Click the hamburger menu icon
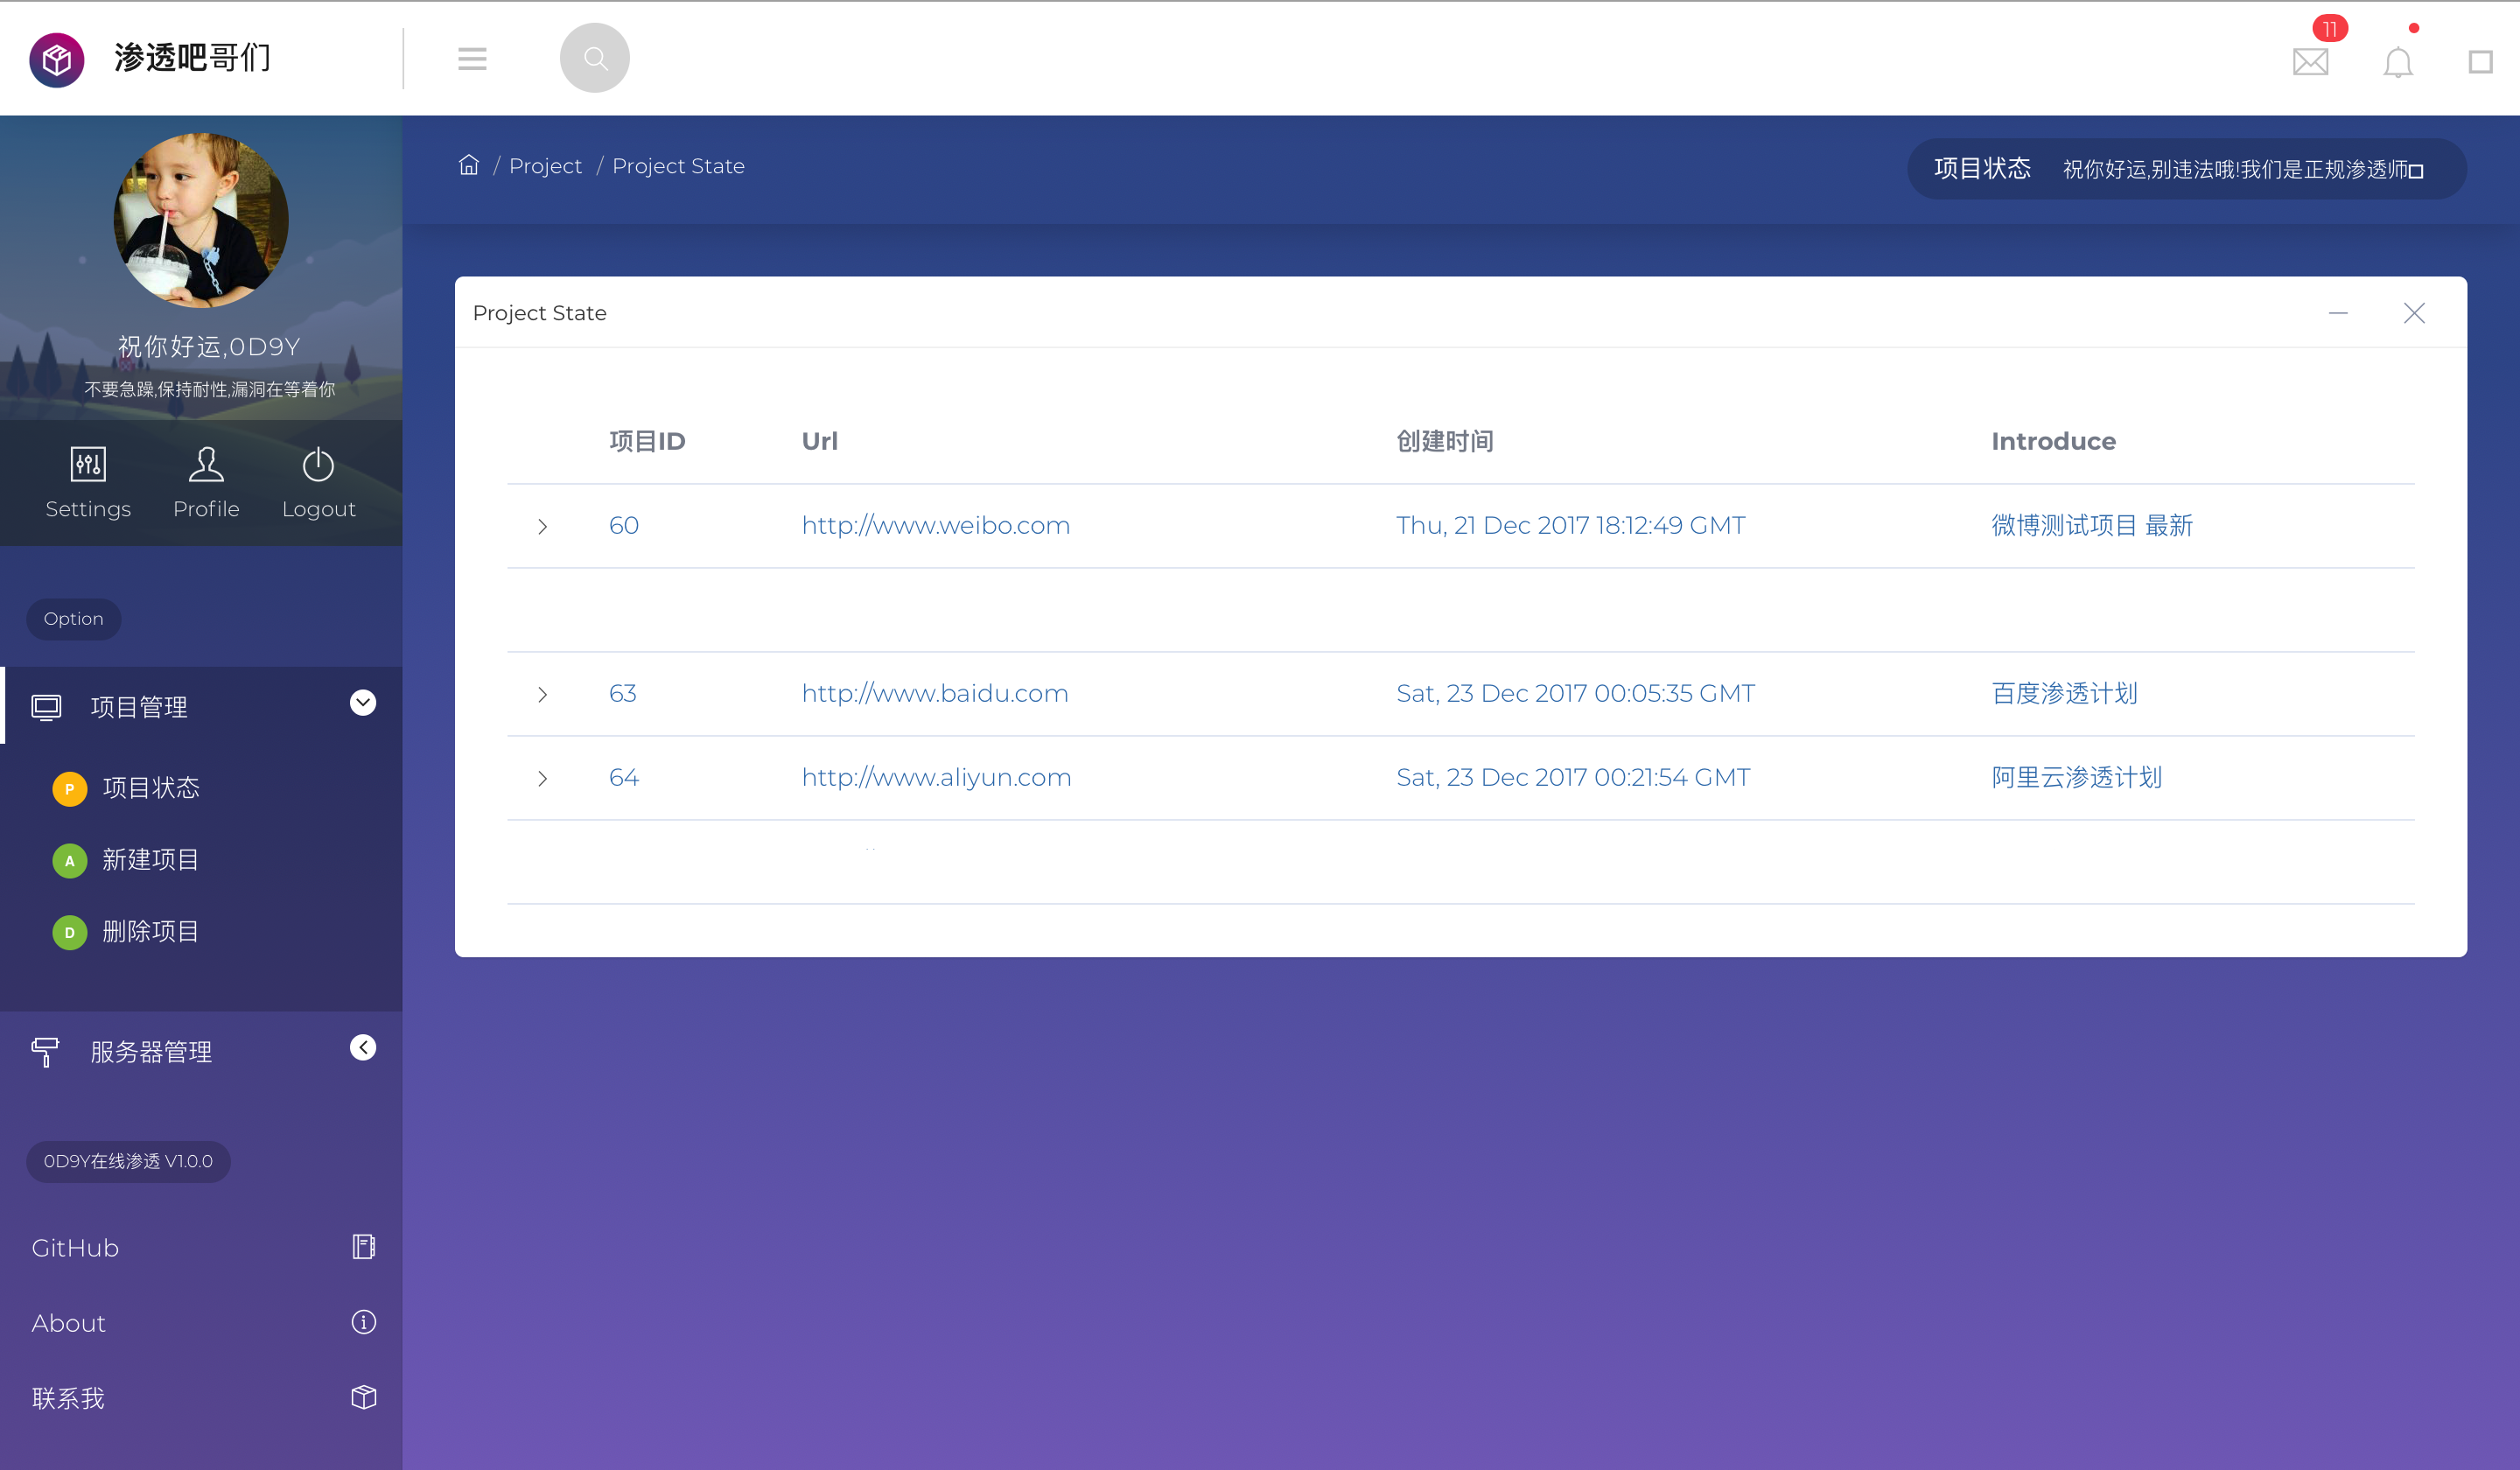2520x1470 pixels. pos(472,58)
